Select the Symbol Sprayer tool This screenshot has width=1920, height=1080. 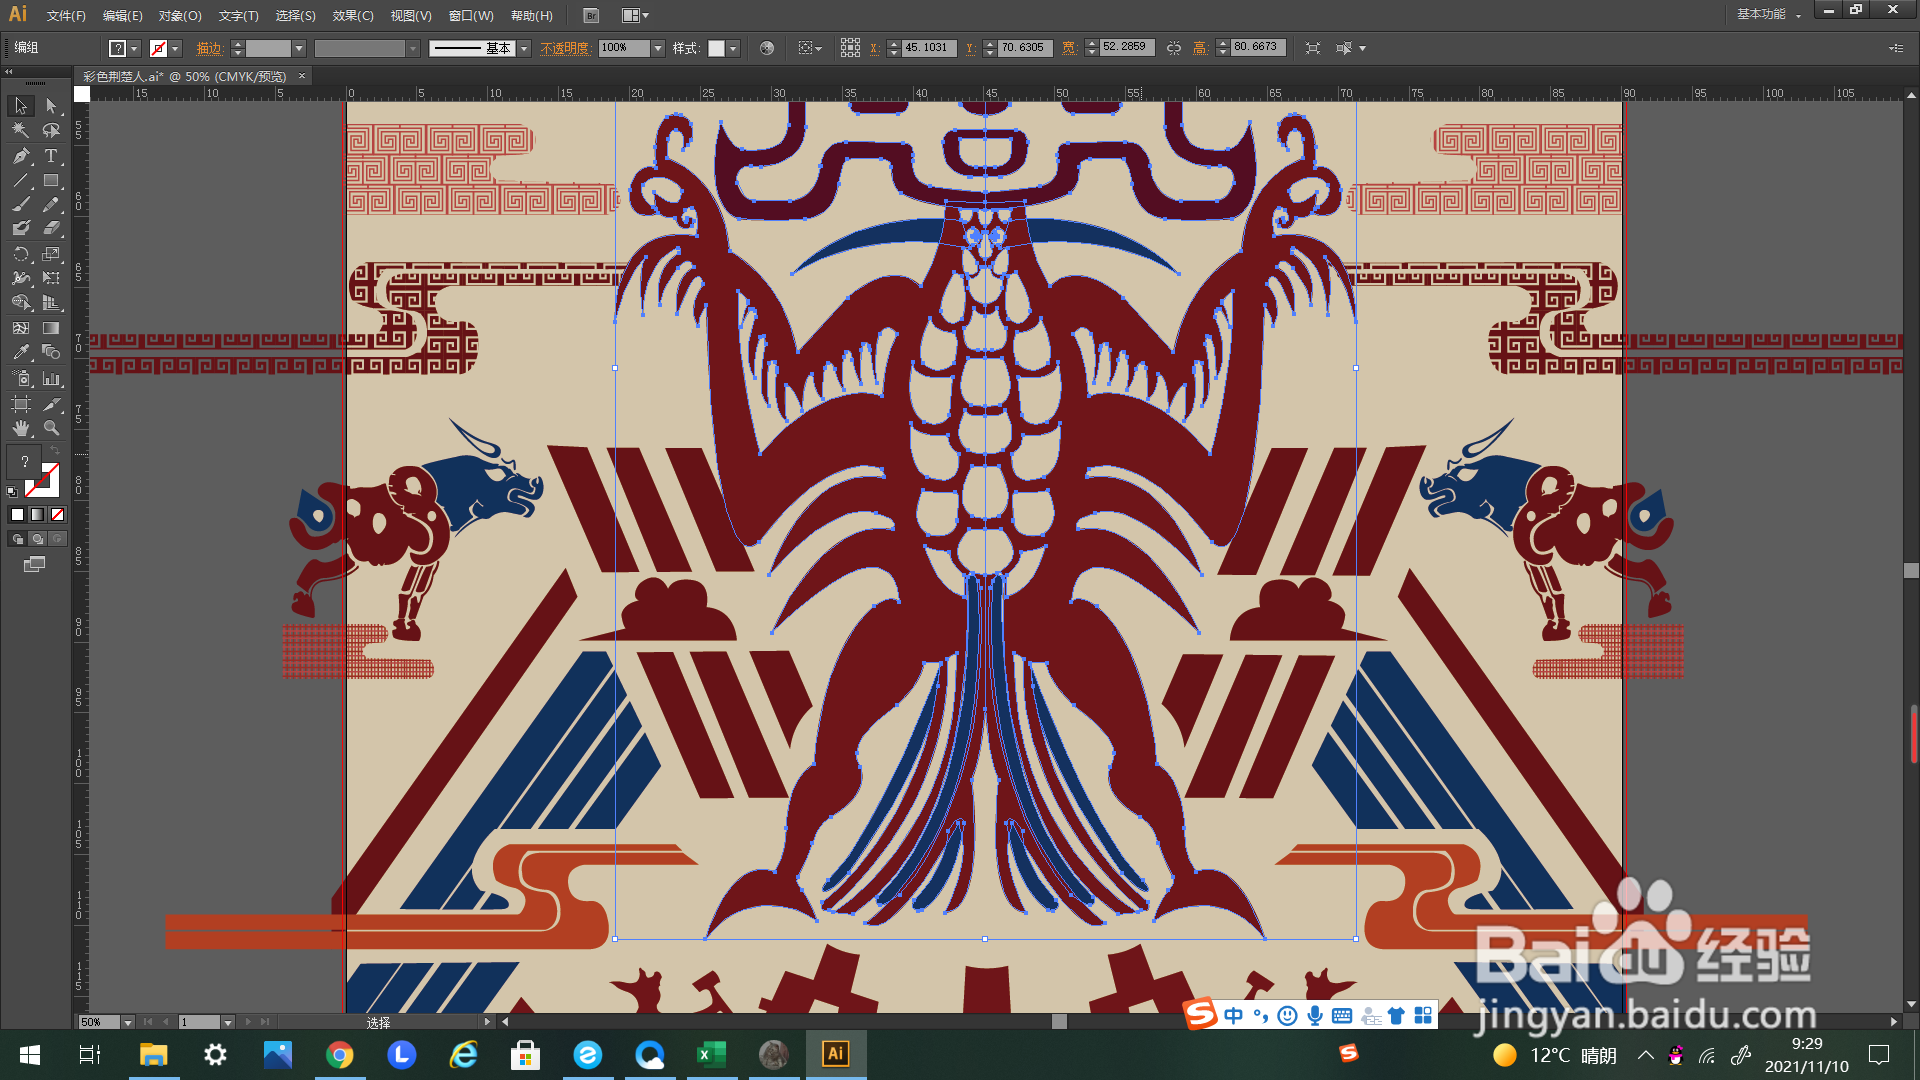click(x=21, y=379)
